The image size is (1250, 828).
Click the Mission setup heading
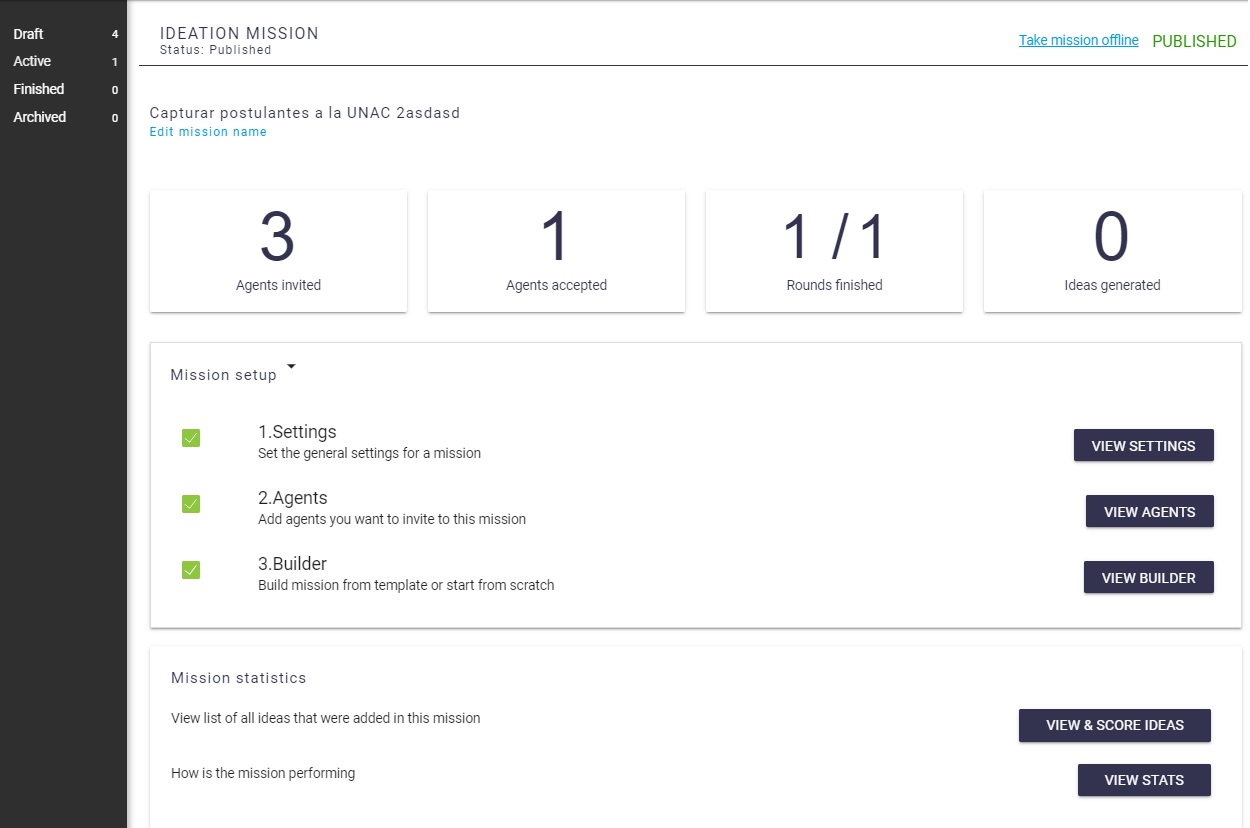(223, 375)
